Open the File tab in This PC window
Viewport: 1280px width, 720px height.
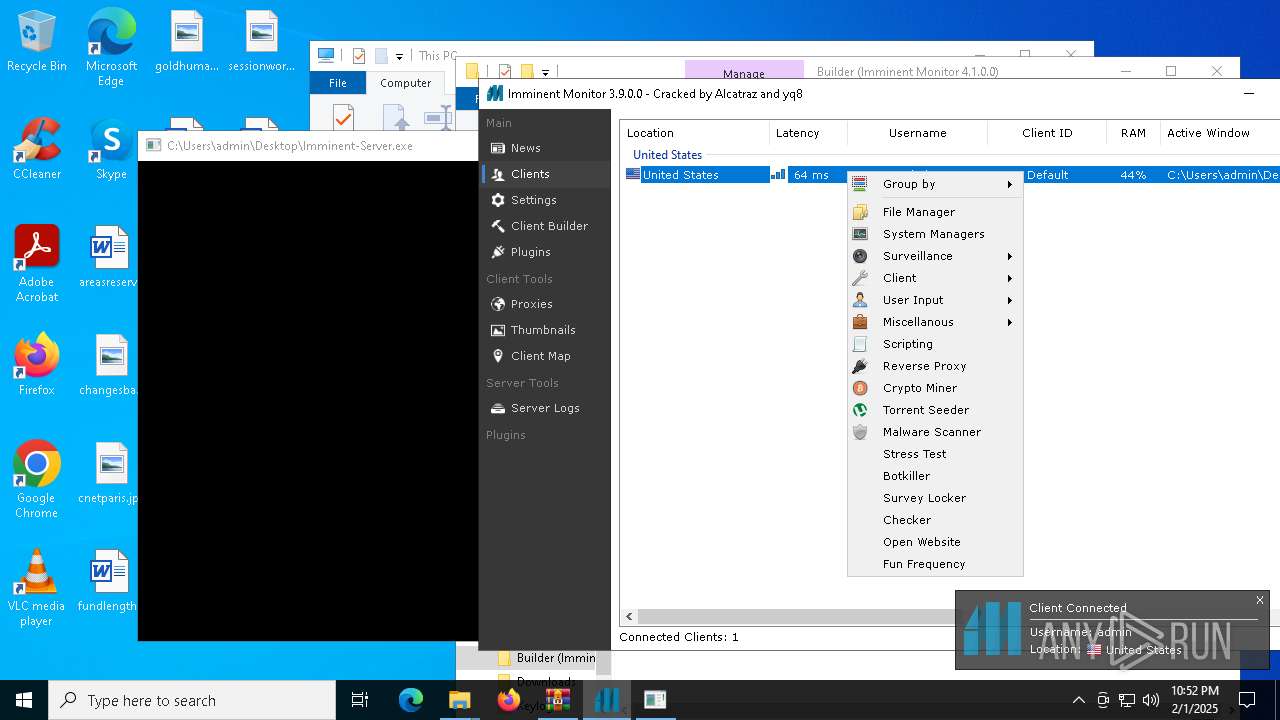click(338, 83)
